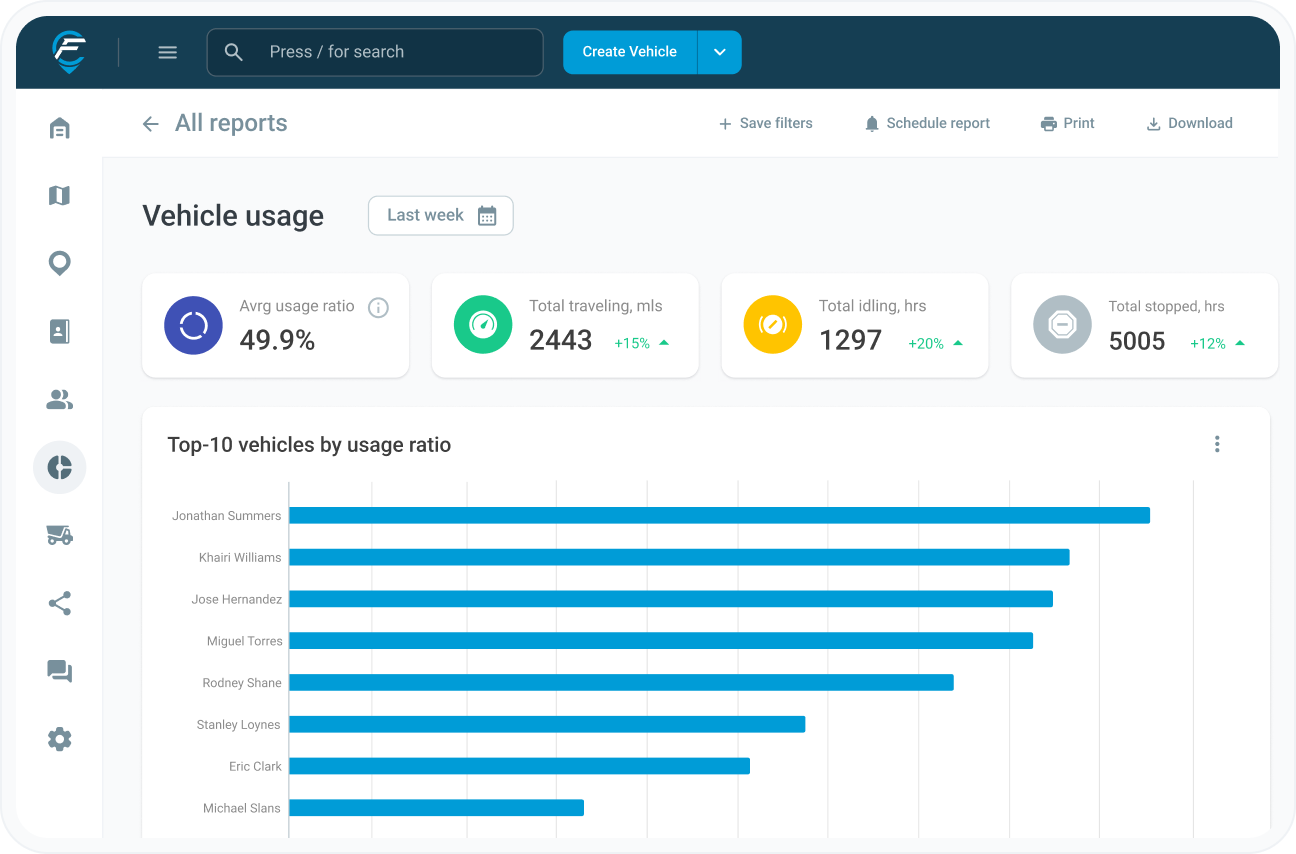Click the app logo icon in the header
Viewport: 1296px width, 854px height.
point(69,51)
